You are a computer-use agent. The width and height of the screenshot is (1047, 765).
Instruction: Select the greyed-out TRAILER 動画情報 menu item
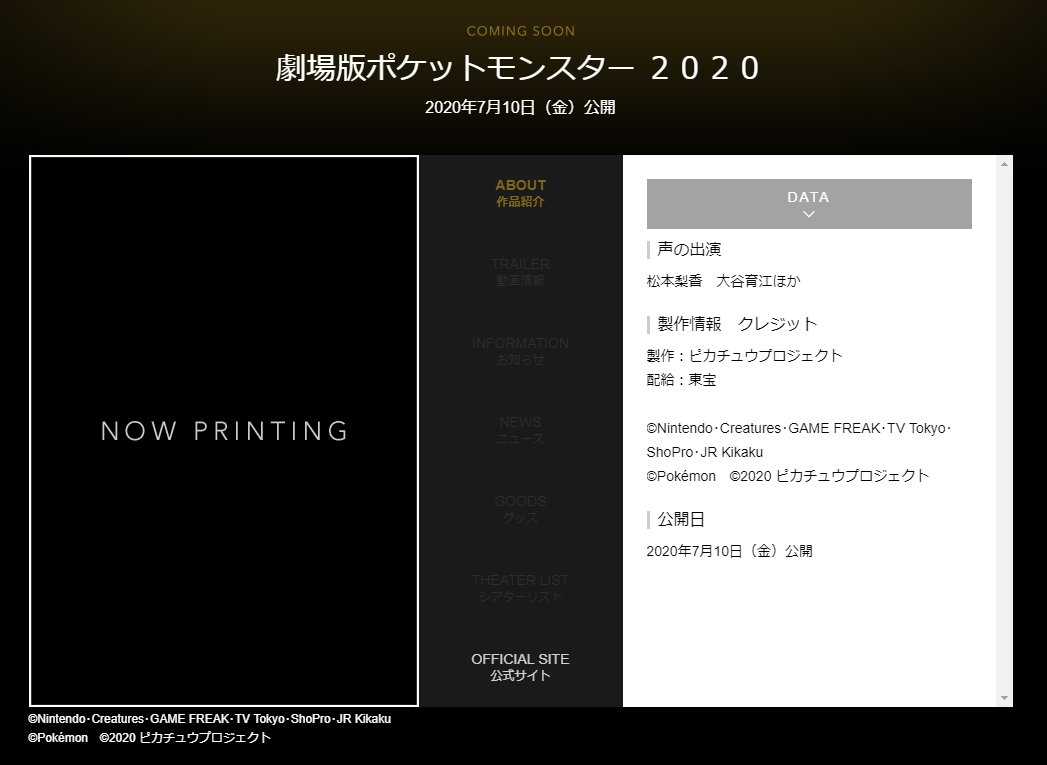520,272
